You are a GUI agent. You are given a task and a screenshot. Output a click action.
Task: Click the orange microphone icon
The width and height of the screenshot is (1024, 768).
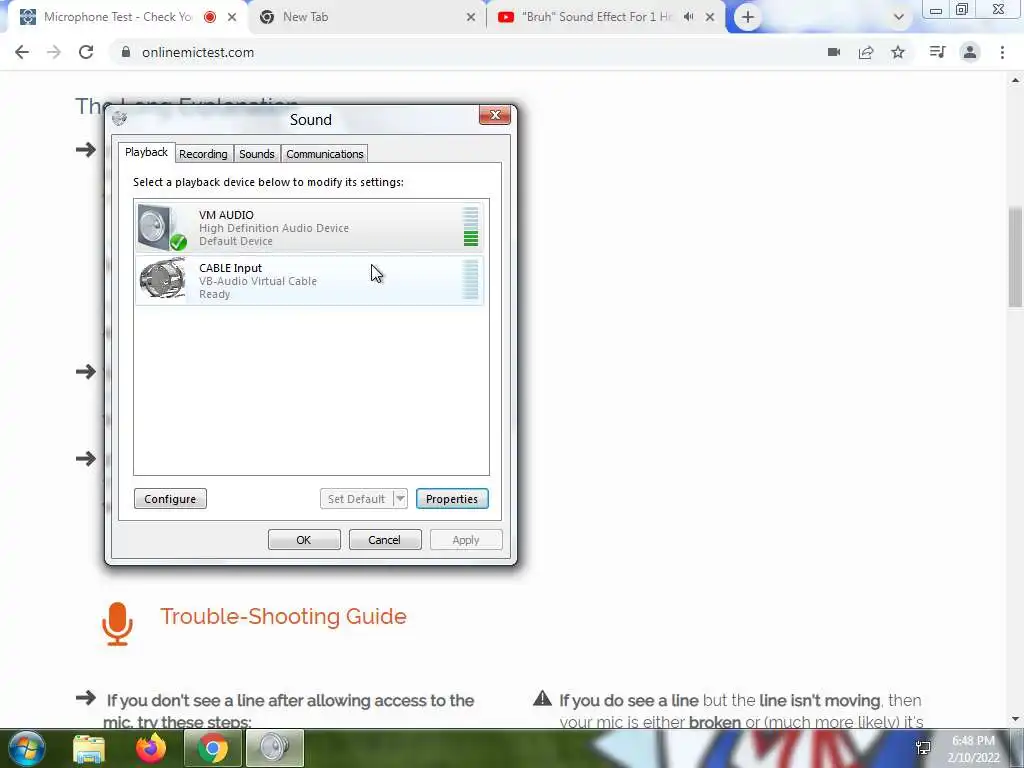click(118, 624)
